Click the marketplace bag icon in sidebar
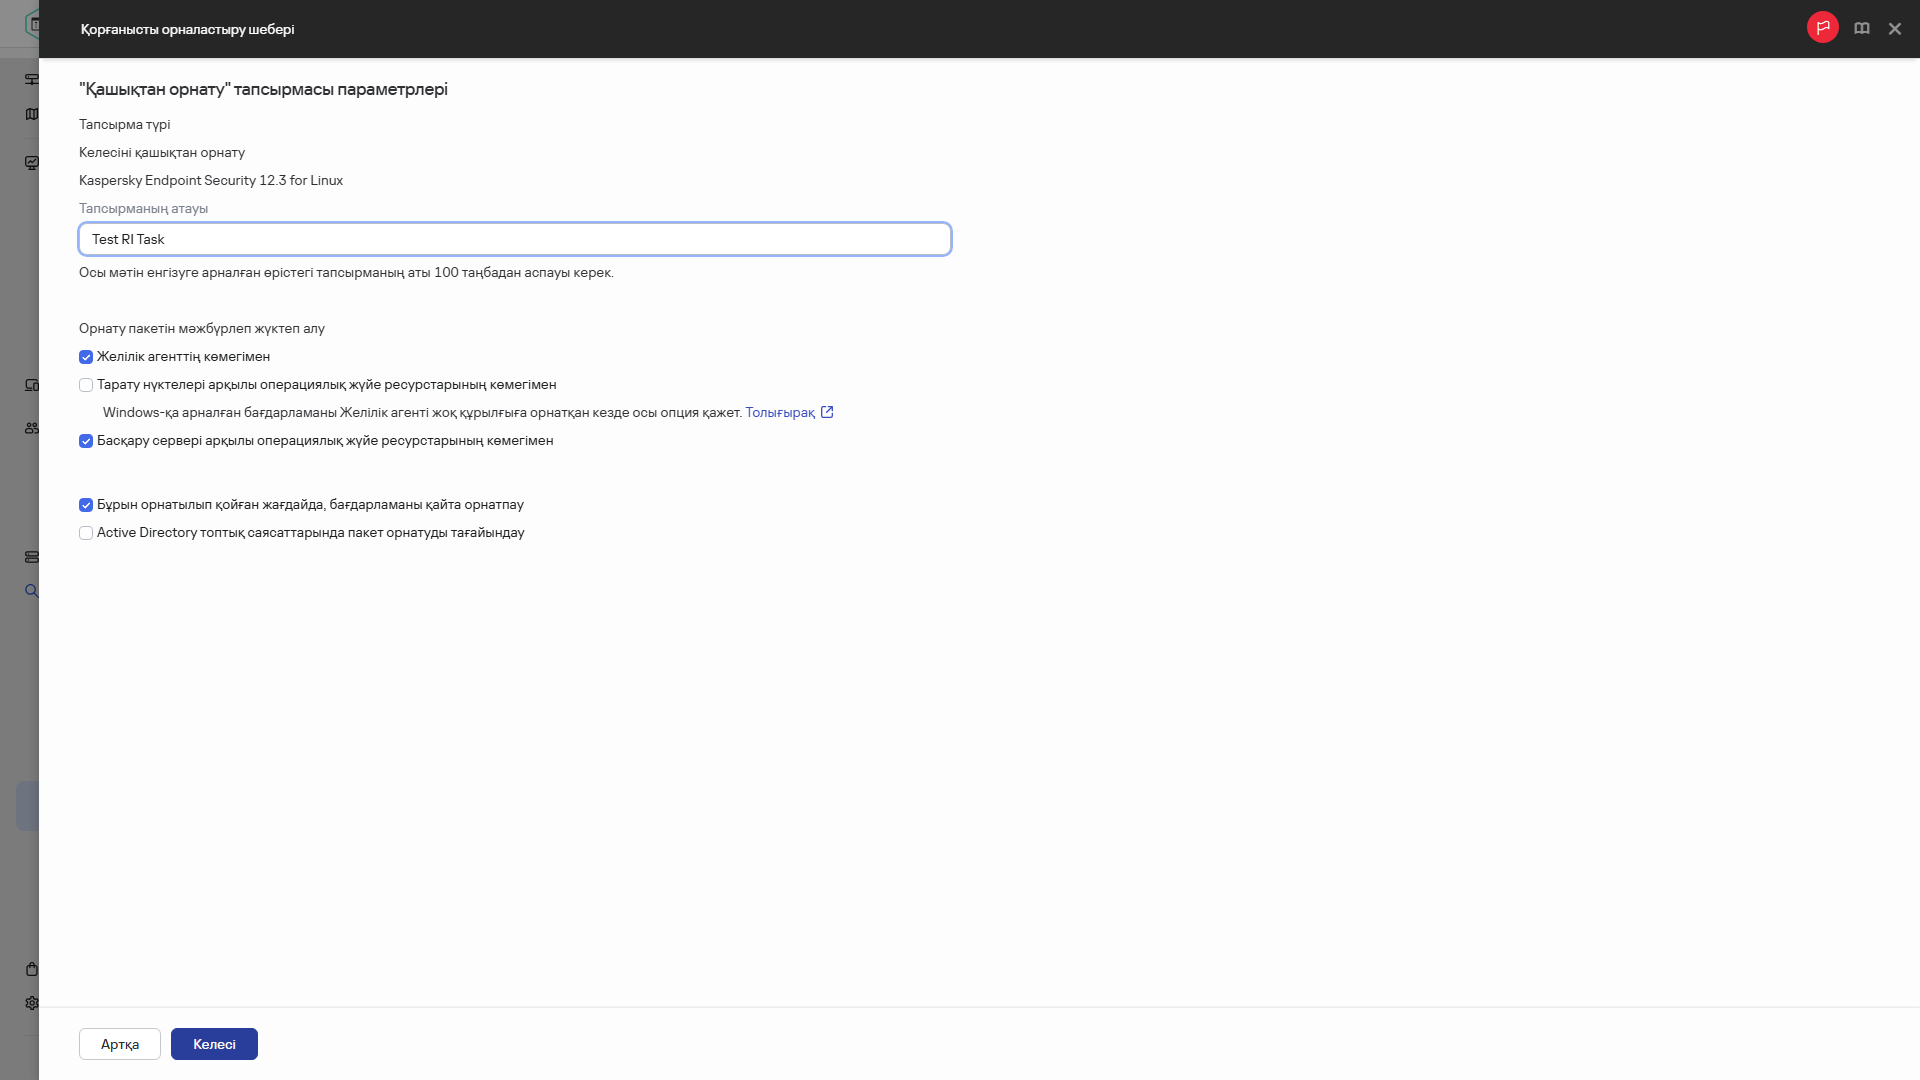 [x=32, y=969]
